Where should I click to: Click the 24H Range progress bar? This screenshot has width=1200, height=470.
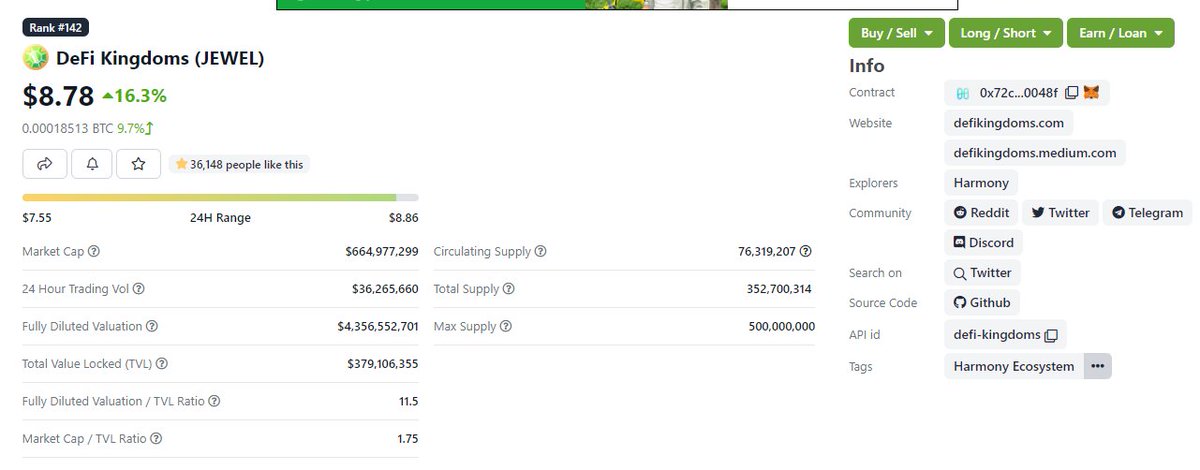(x=220, y=198)
